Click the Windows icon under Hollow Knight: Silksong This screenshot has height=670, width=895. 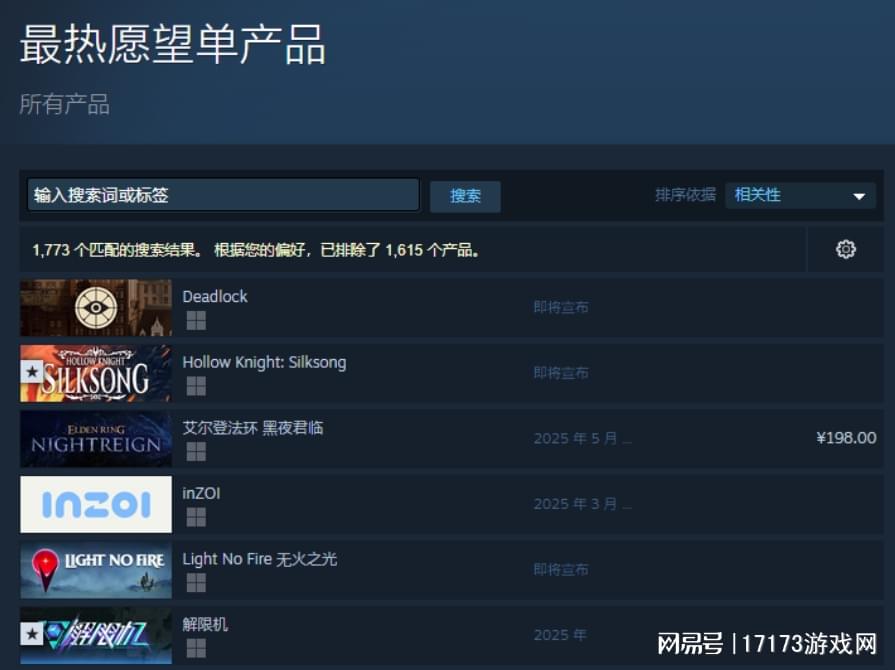pyautogui.click(x=196, y=386)
